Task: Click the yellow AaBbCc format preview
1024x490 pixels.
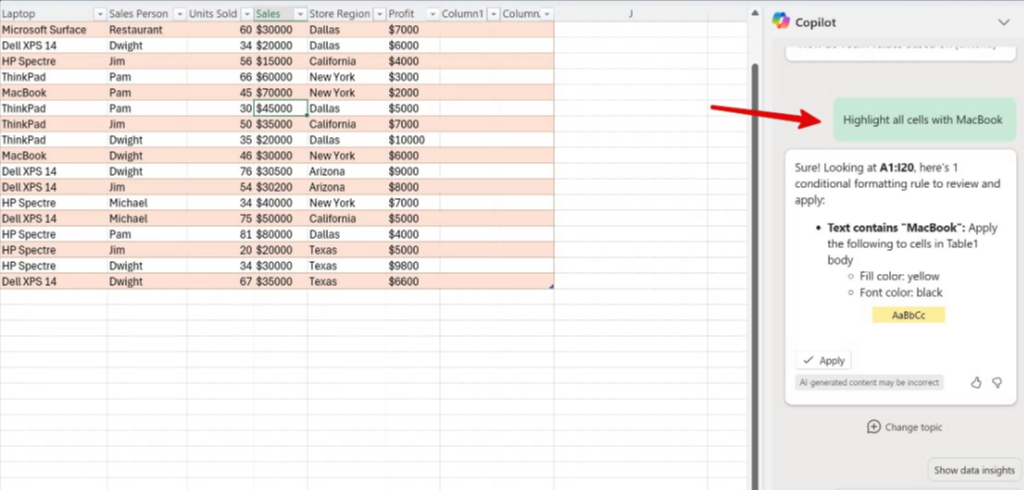Action: click(908, 315)
